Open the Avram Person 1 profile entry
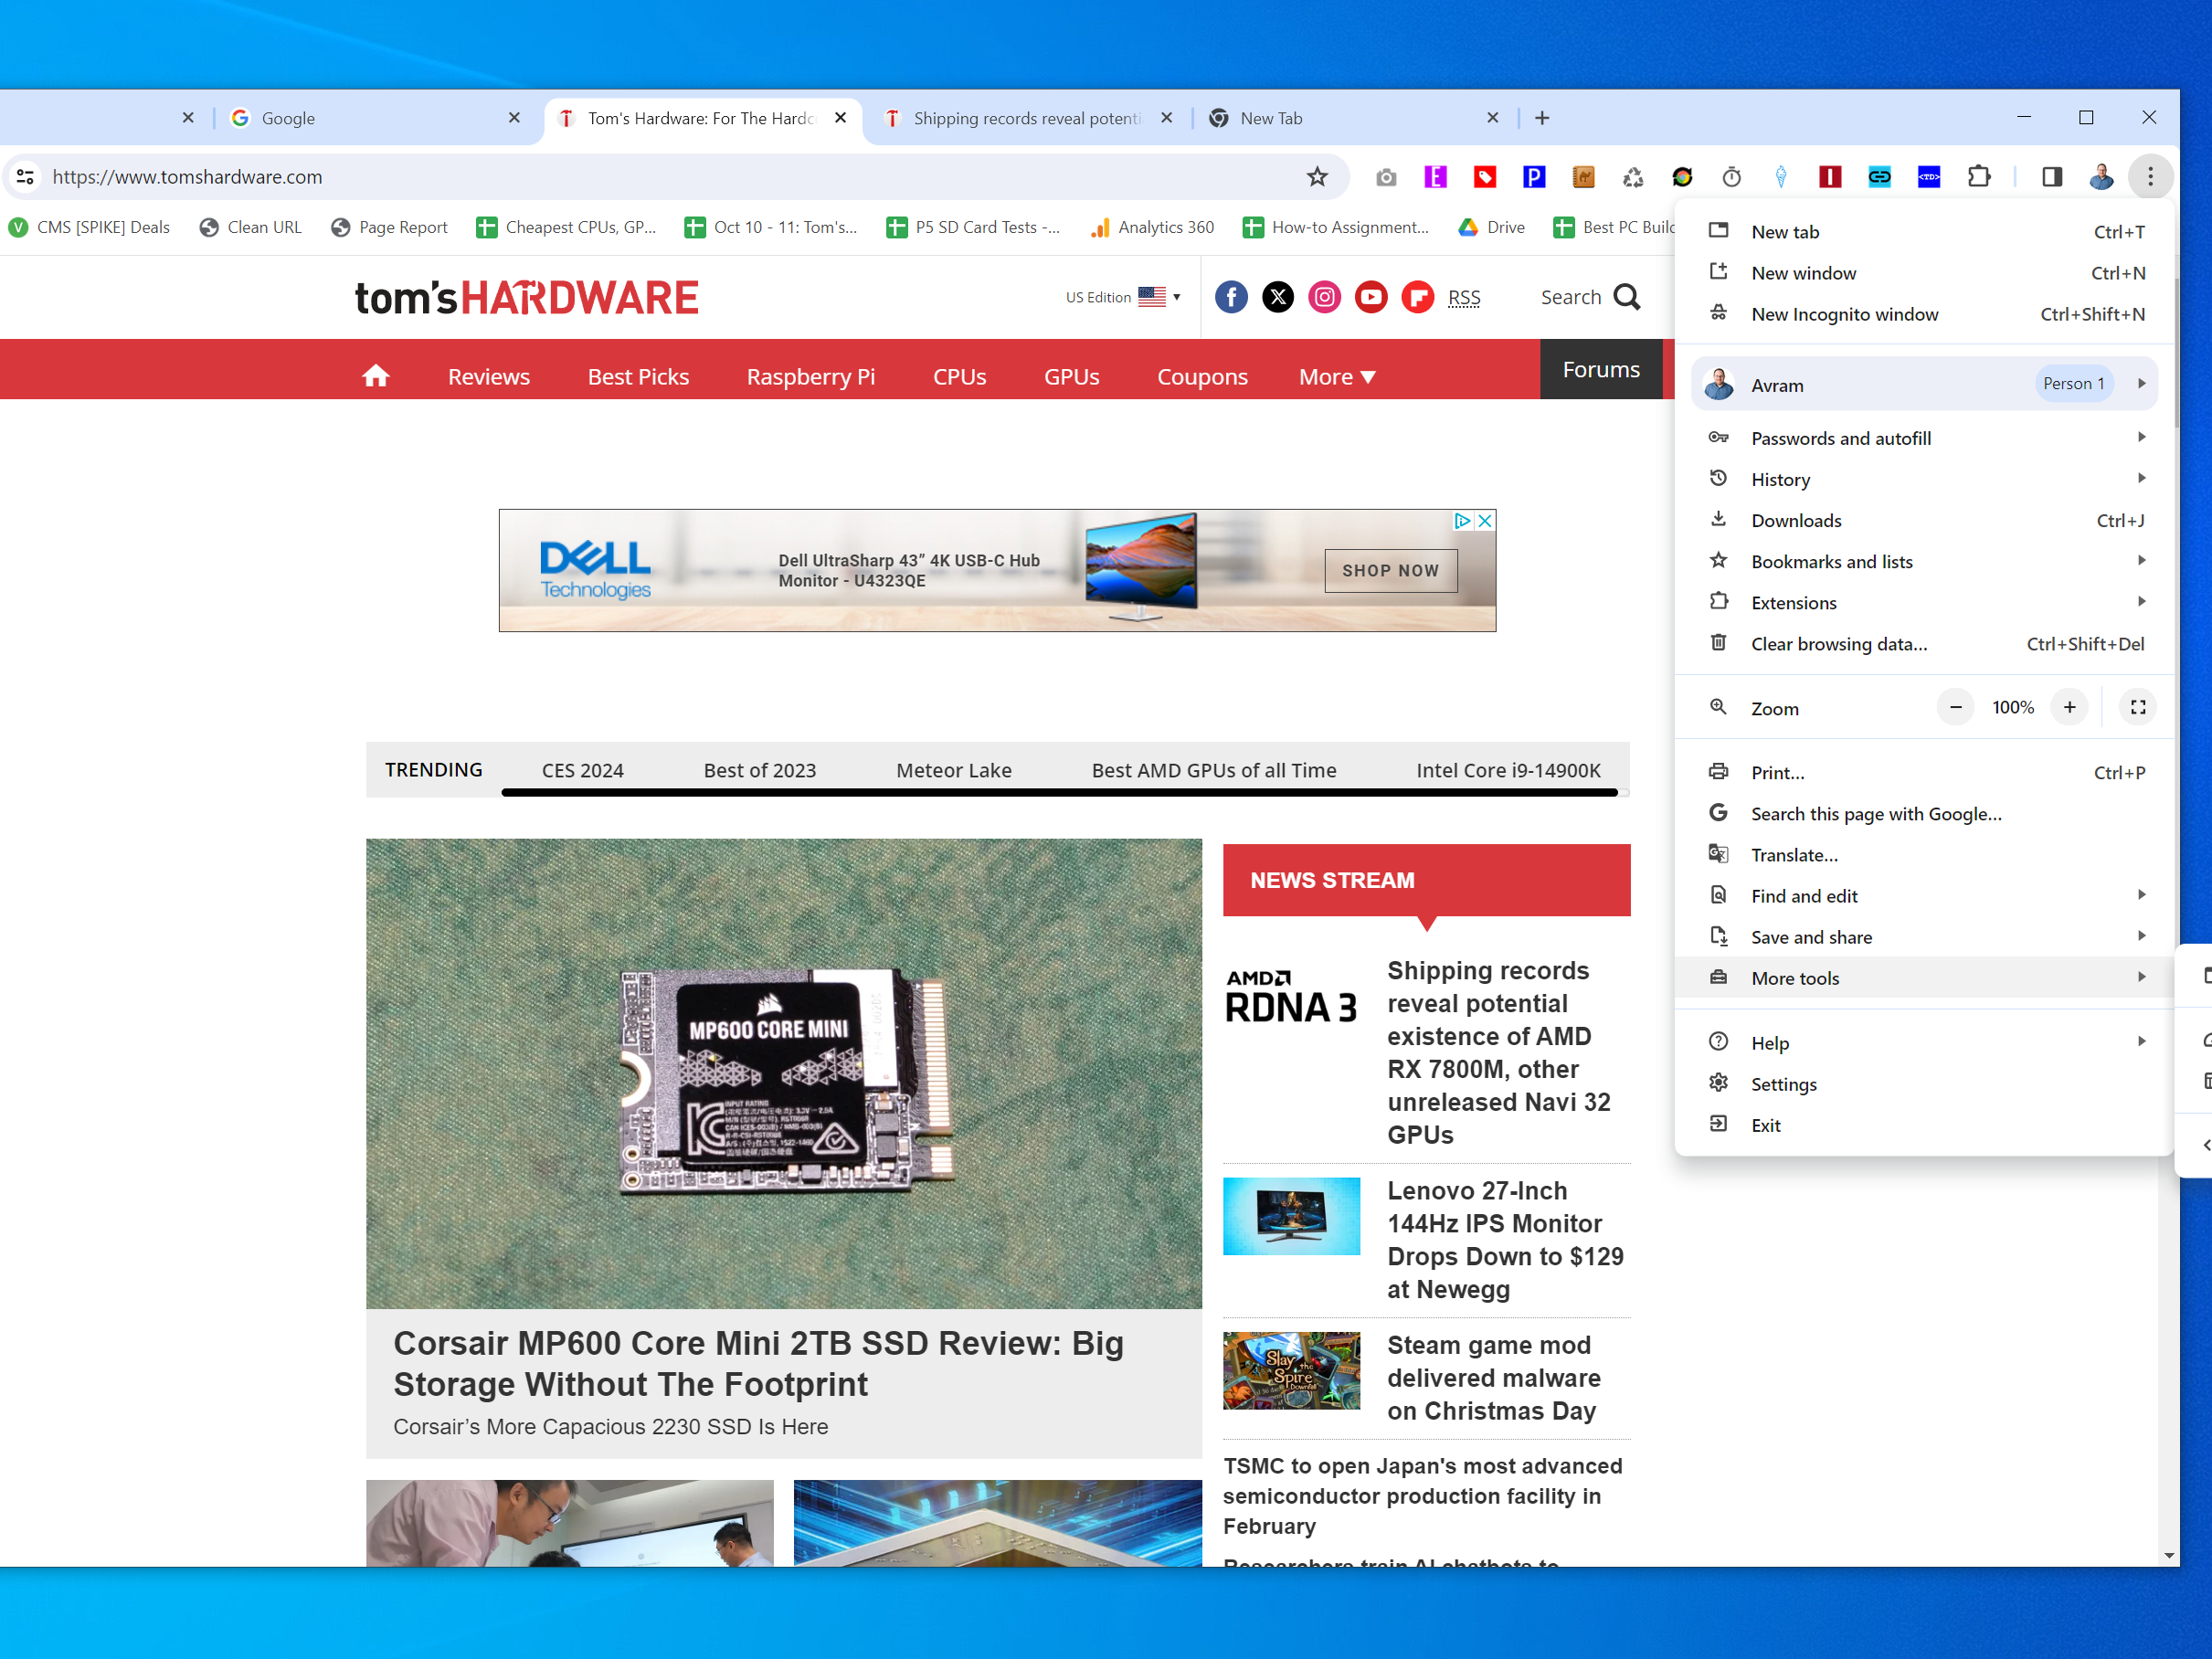2212x1659 pixels. pos(1925,384)
